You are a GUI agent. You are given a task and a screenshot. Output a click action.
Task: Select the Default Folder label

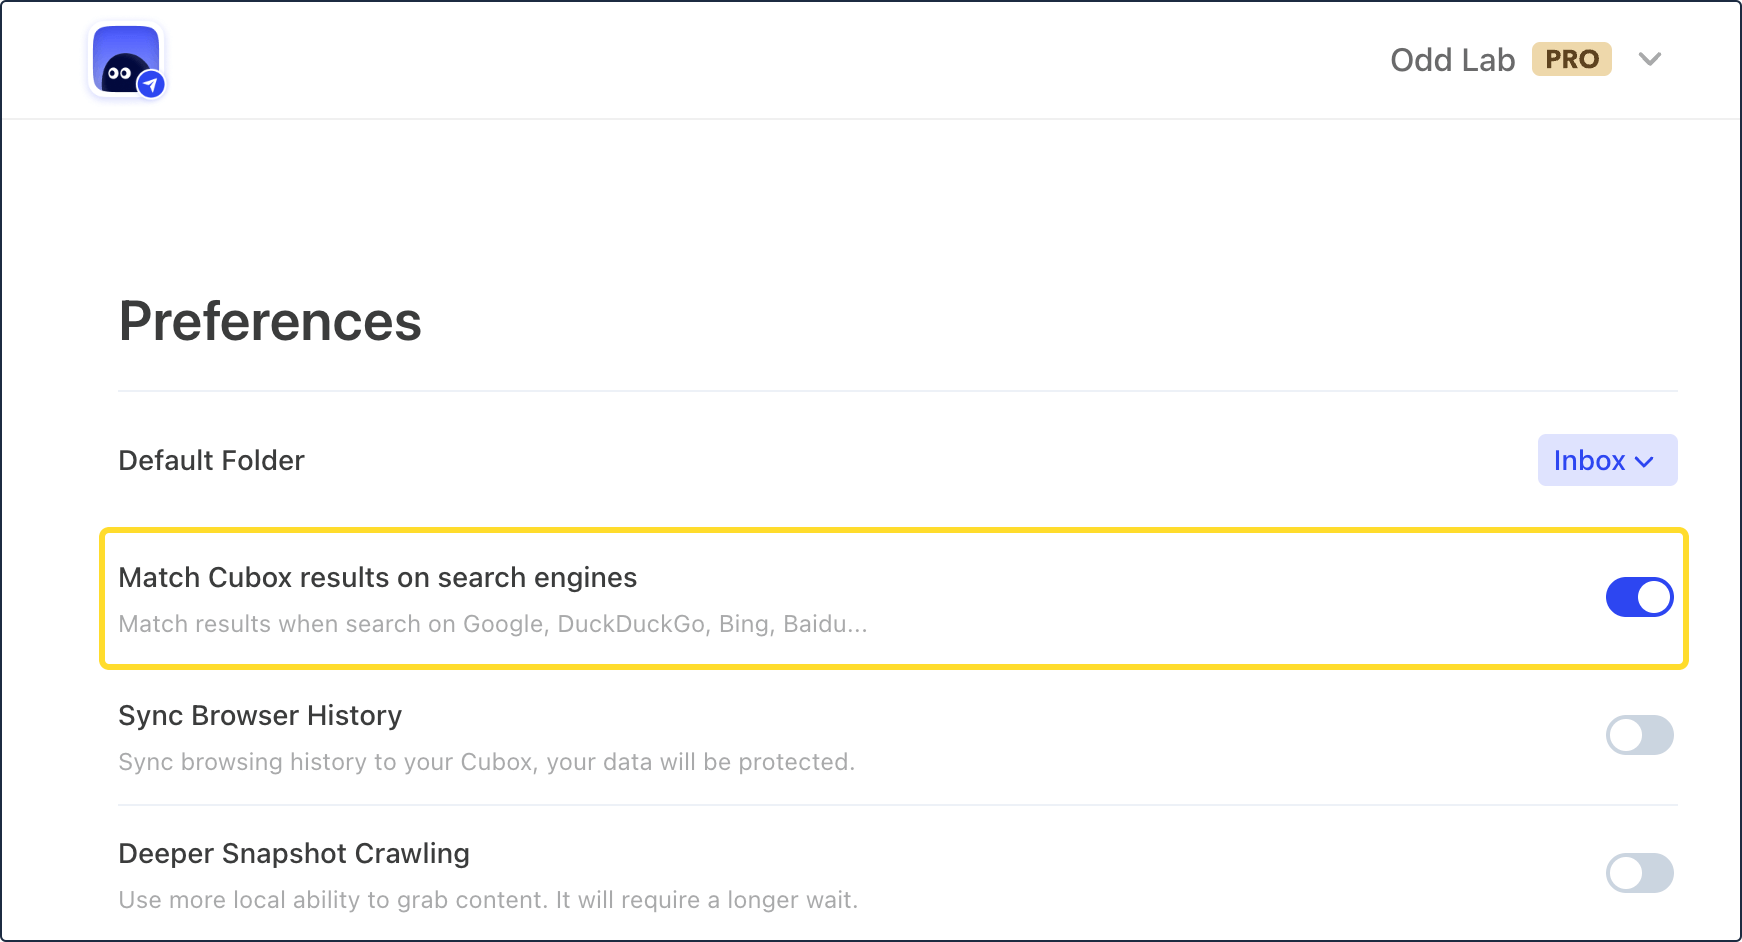[x=211, y=460]
